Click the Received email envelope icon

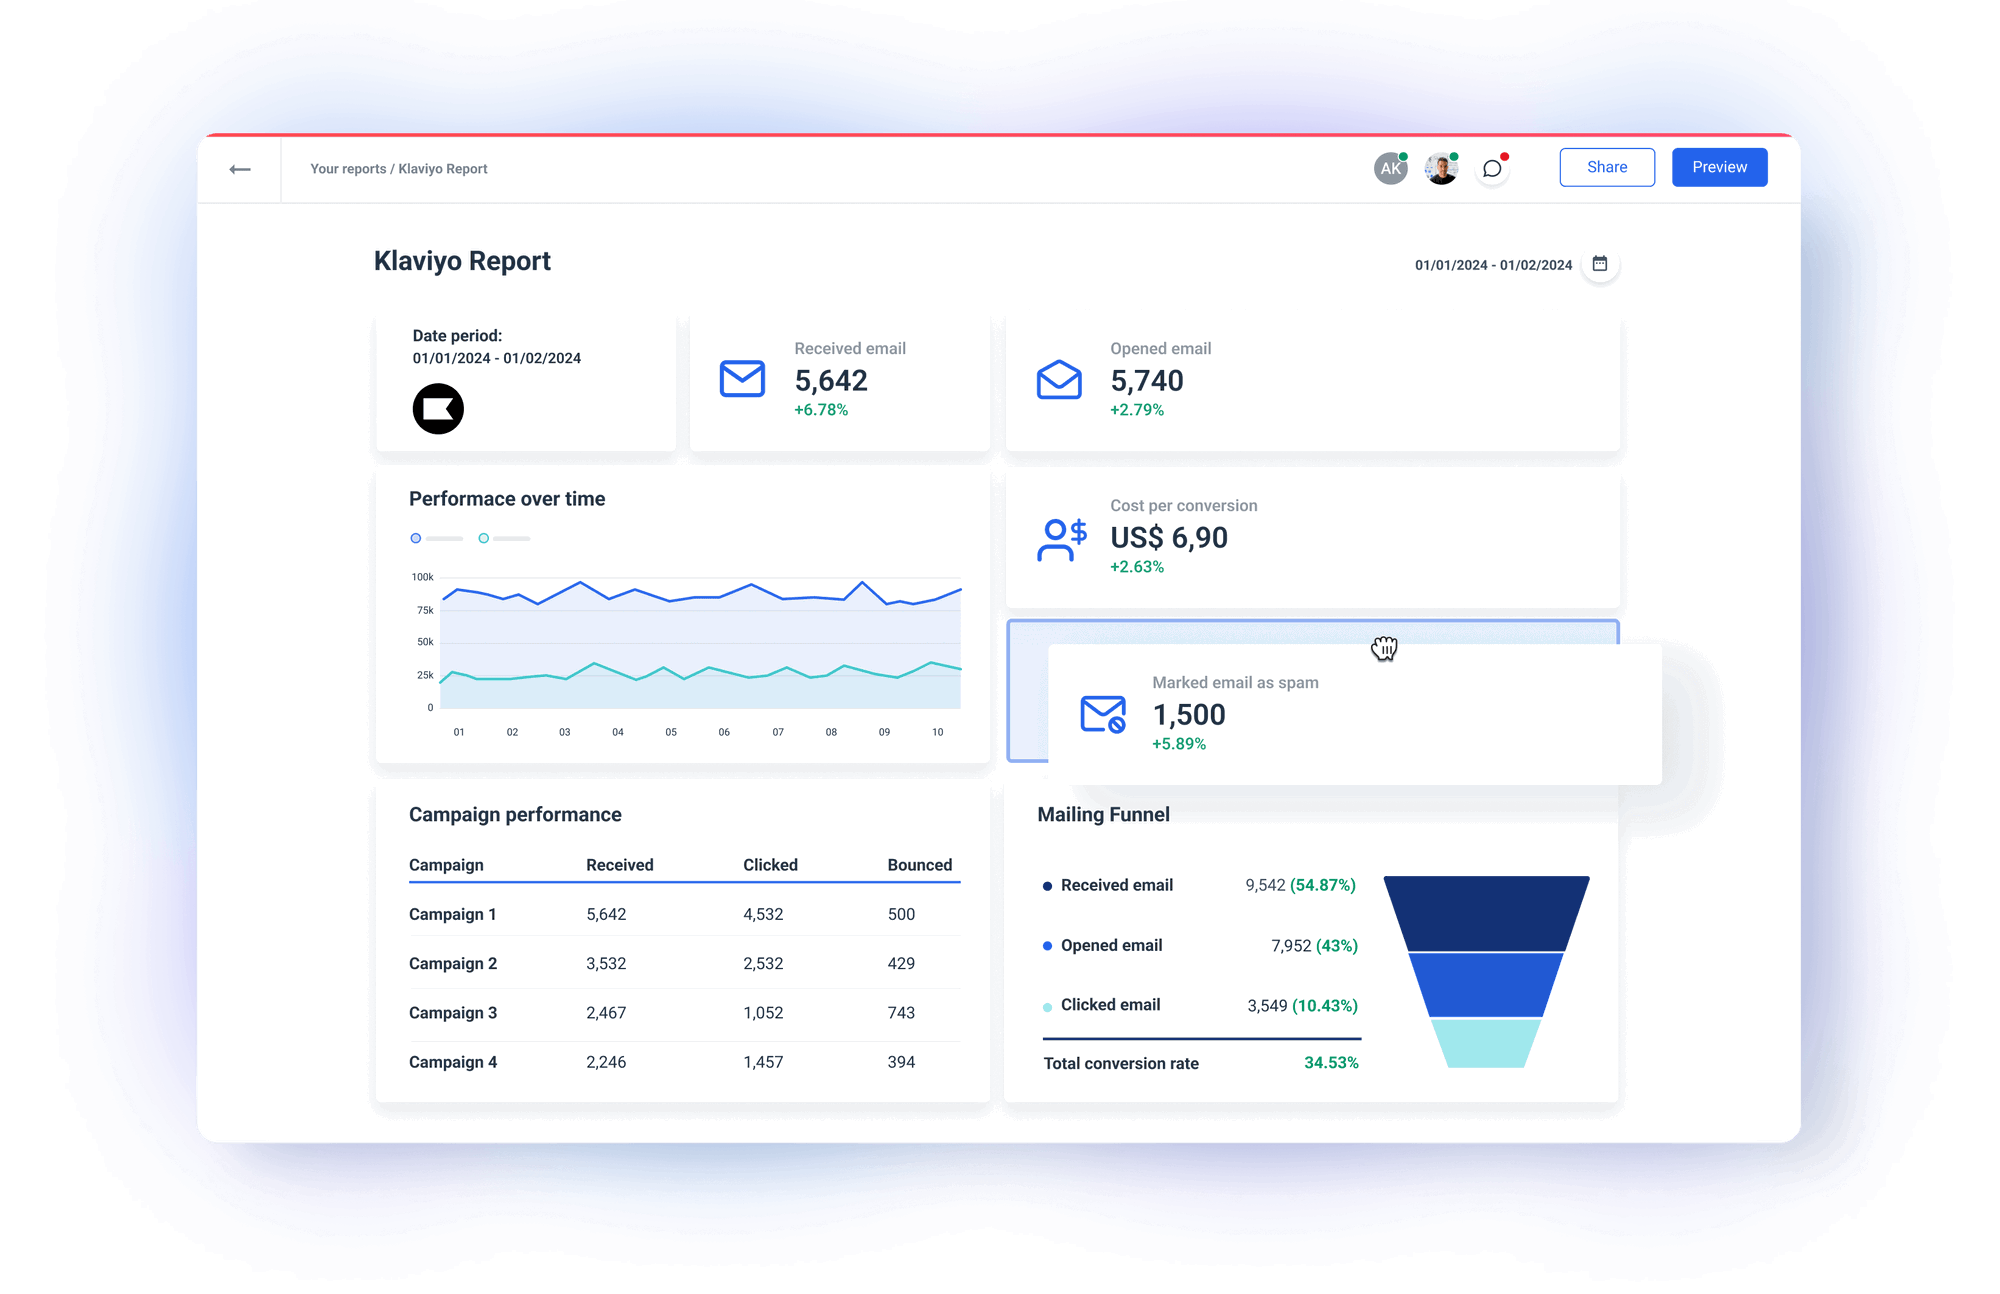741,380
